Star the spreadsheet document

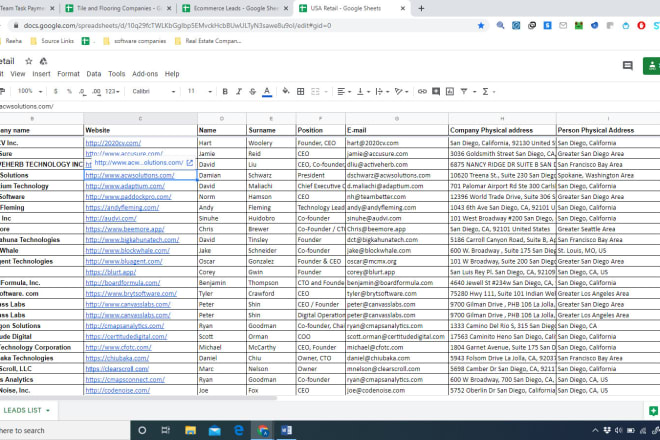click(x=29, y=61)
